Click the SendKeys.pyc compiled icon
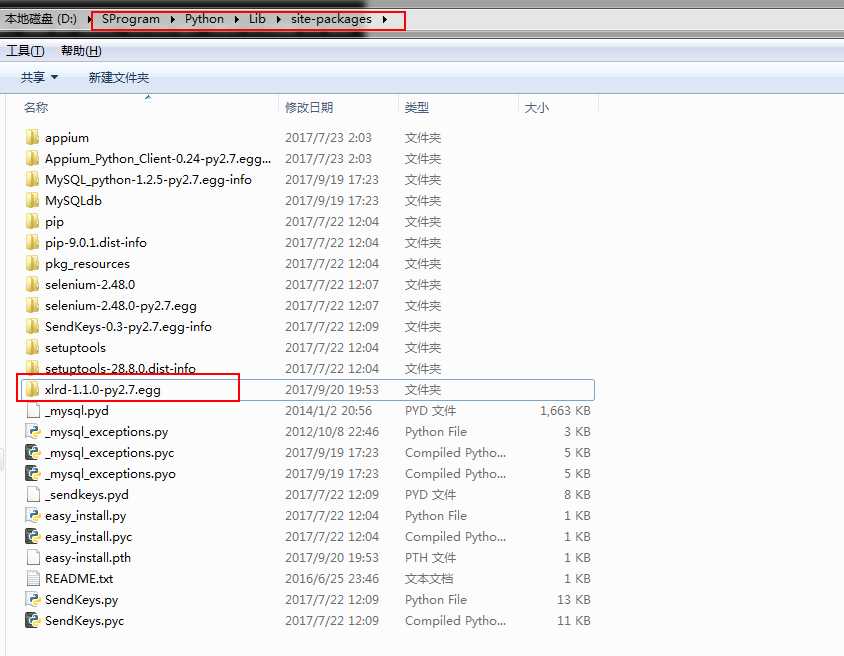Image resolution: width=844 pixels, height=656 pixels. pyautogui.click(x=33, y=620)
